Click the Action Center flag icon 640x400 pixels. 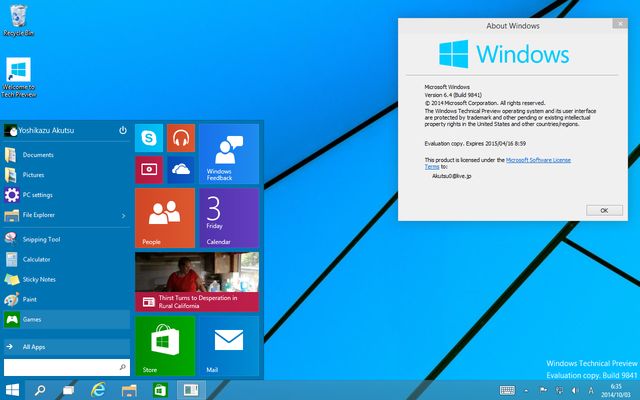(543, 390)
